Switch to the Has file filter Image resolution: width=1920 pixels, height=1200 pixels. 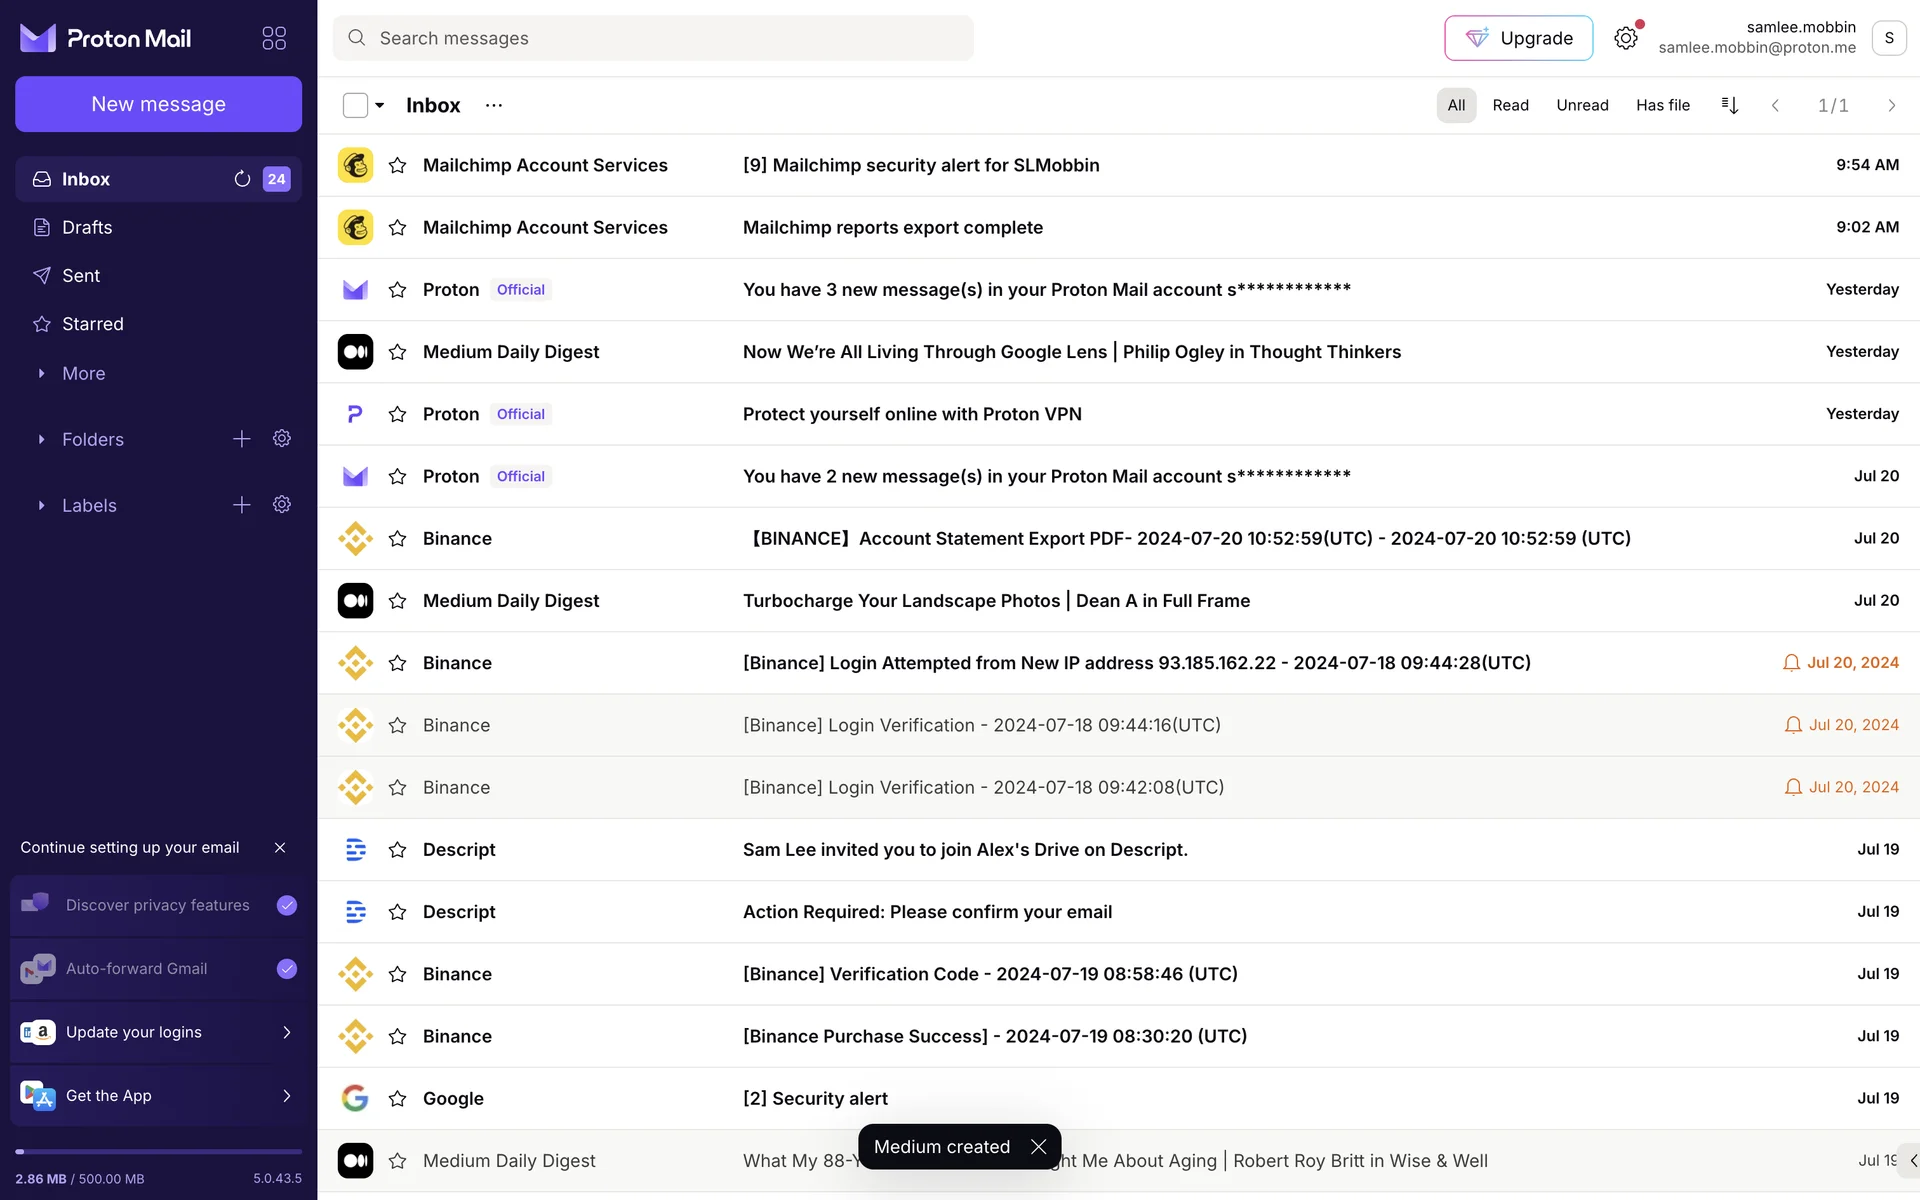[x=1662, y=105]
